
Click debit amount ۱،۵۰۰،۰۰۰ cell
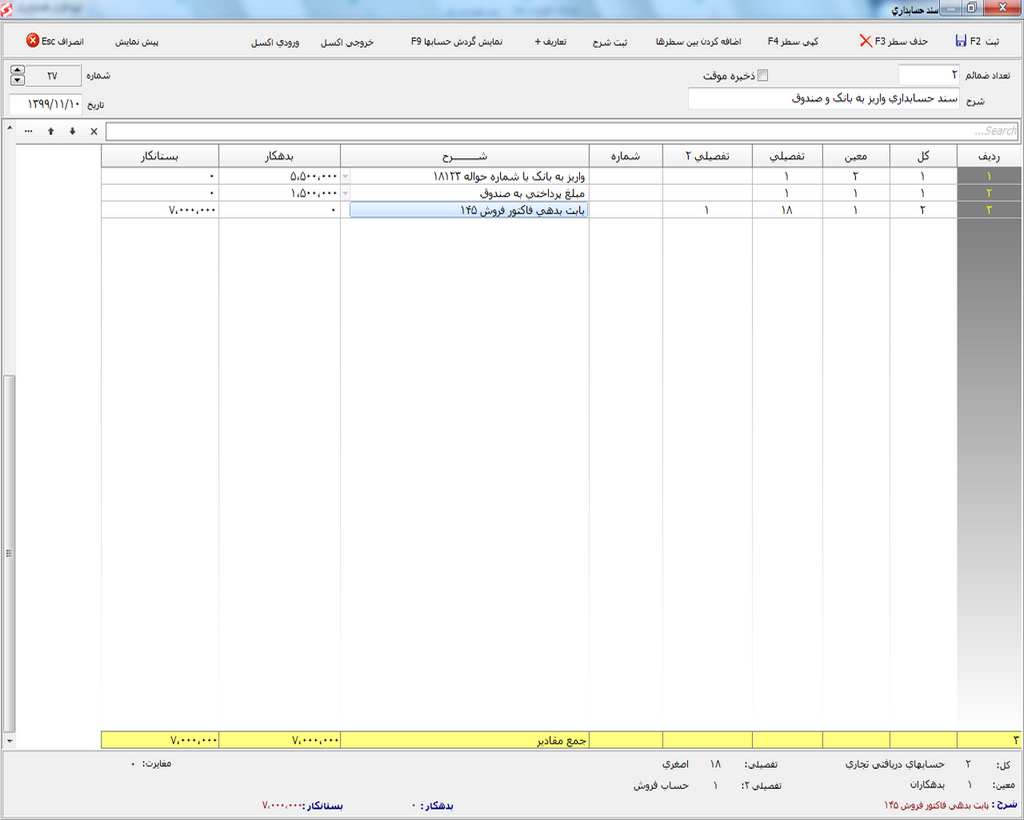pyautogui.click(x=280, y=193)
